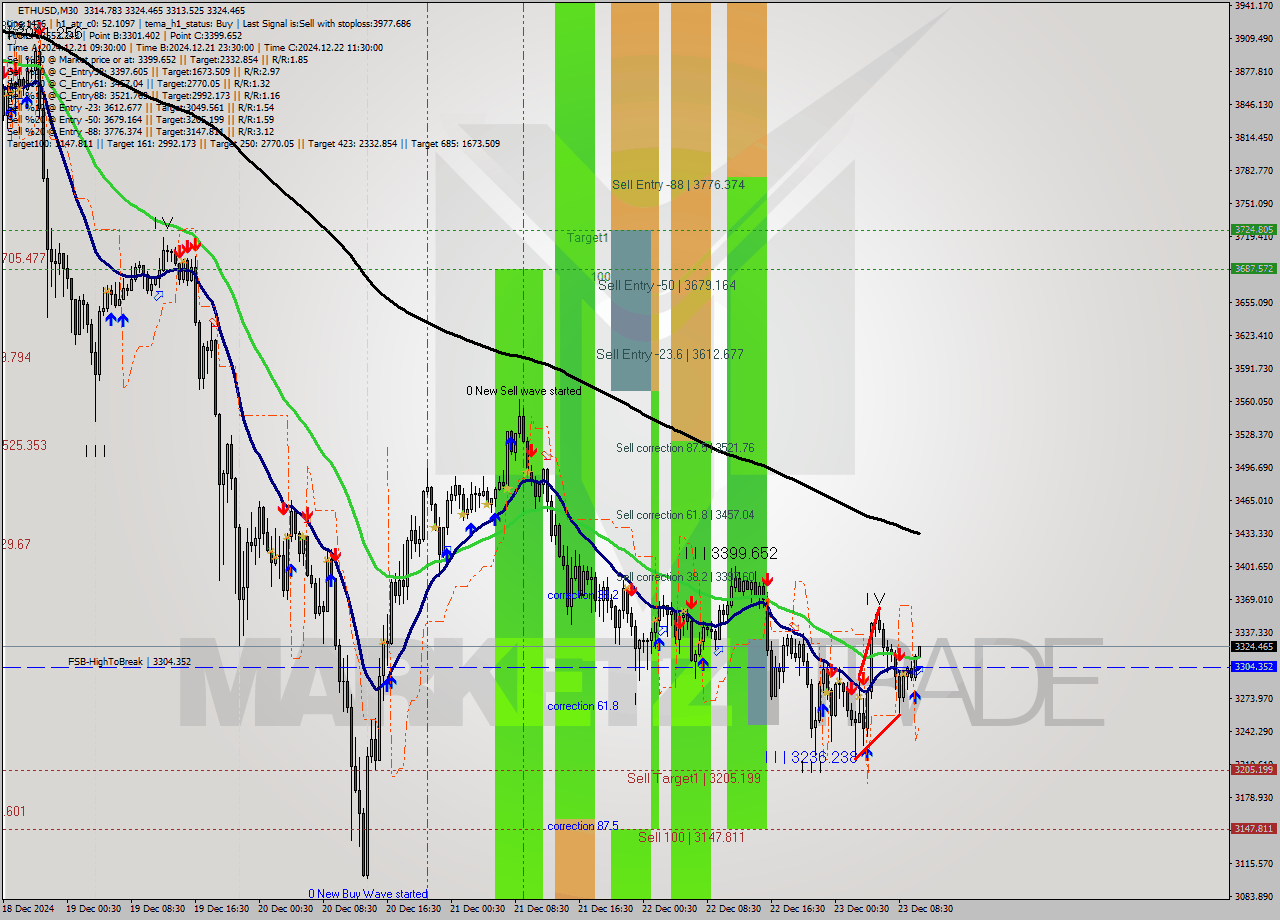Viewport: 1280px width, 920px height.
Task: Click the blue 'correction 61.8' label
Action: pos(583,706)
